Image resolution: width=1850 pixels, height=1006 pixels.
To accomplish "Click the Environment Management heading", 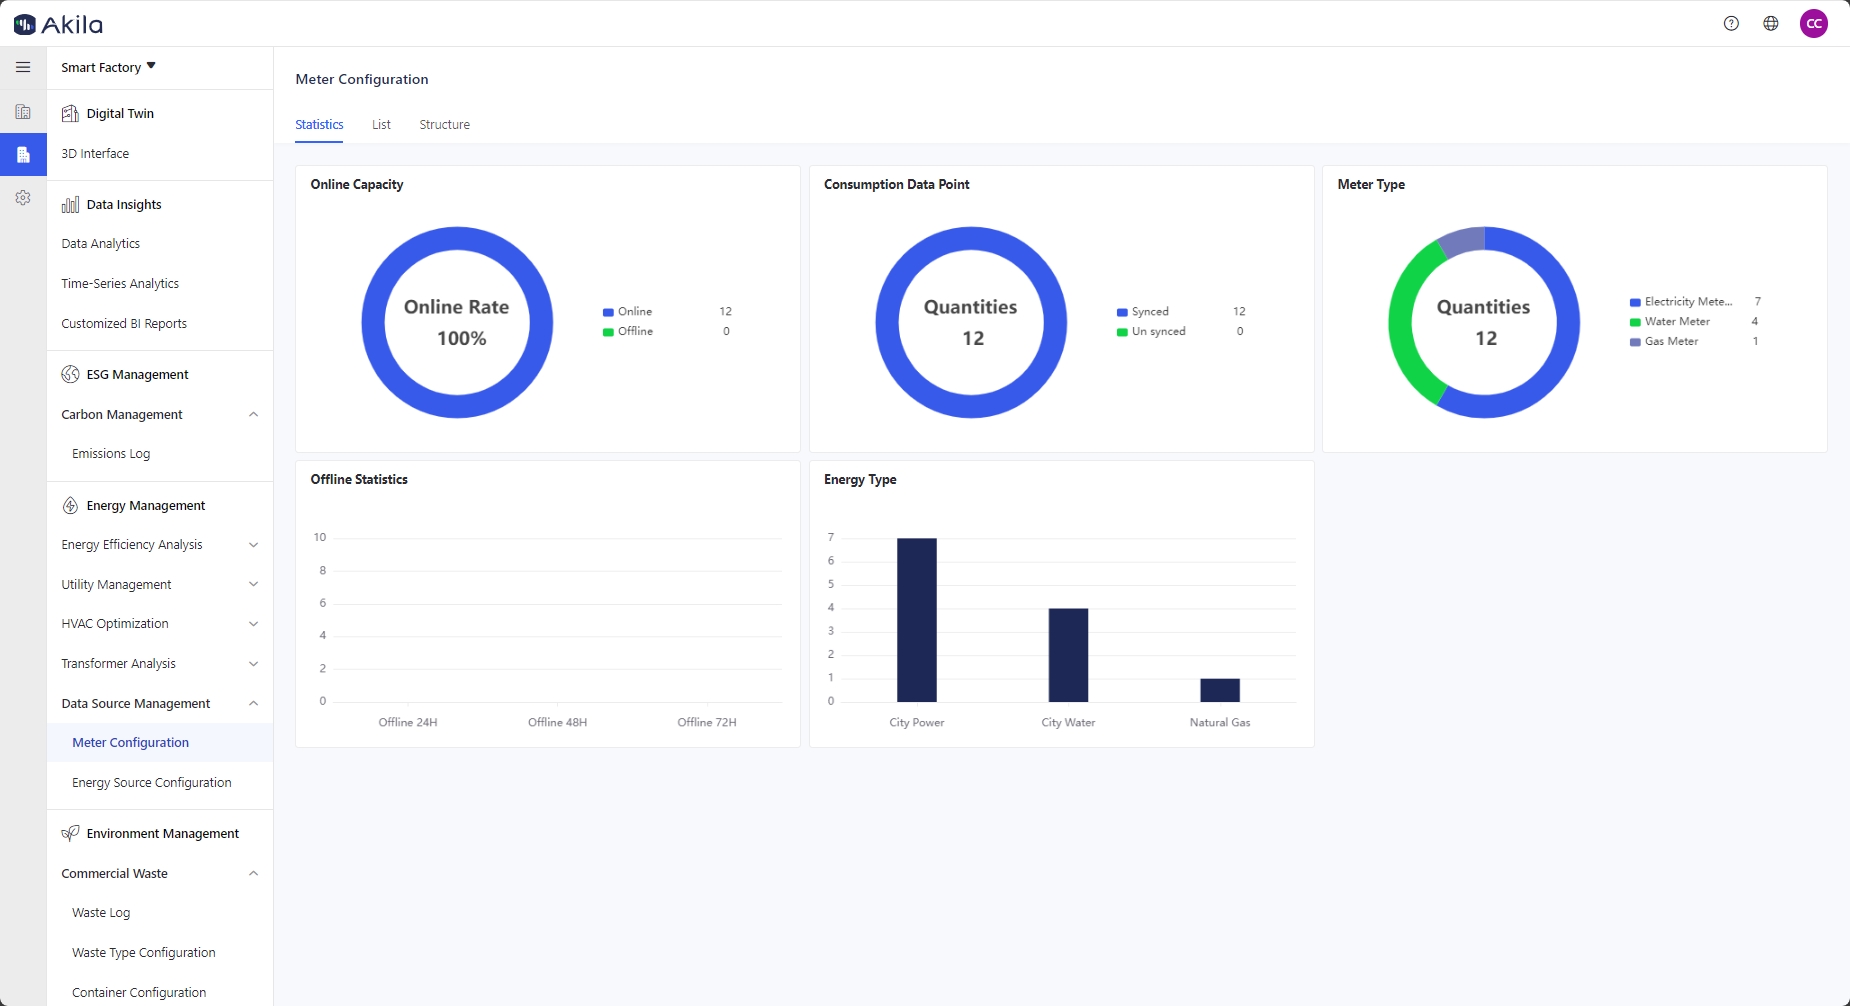I will tap(163, 833).
